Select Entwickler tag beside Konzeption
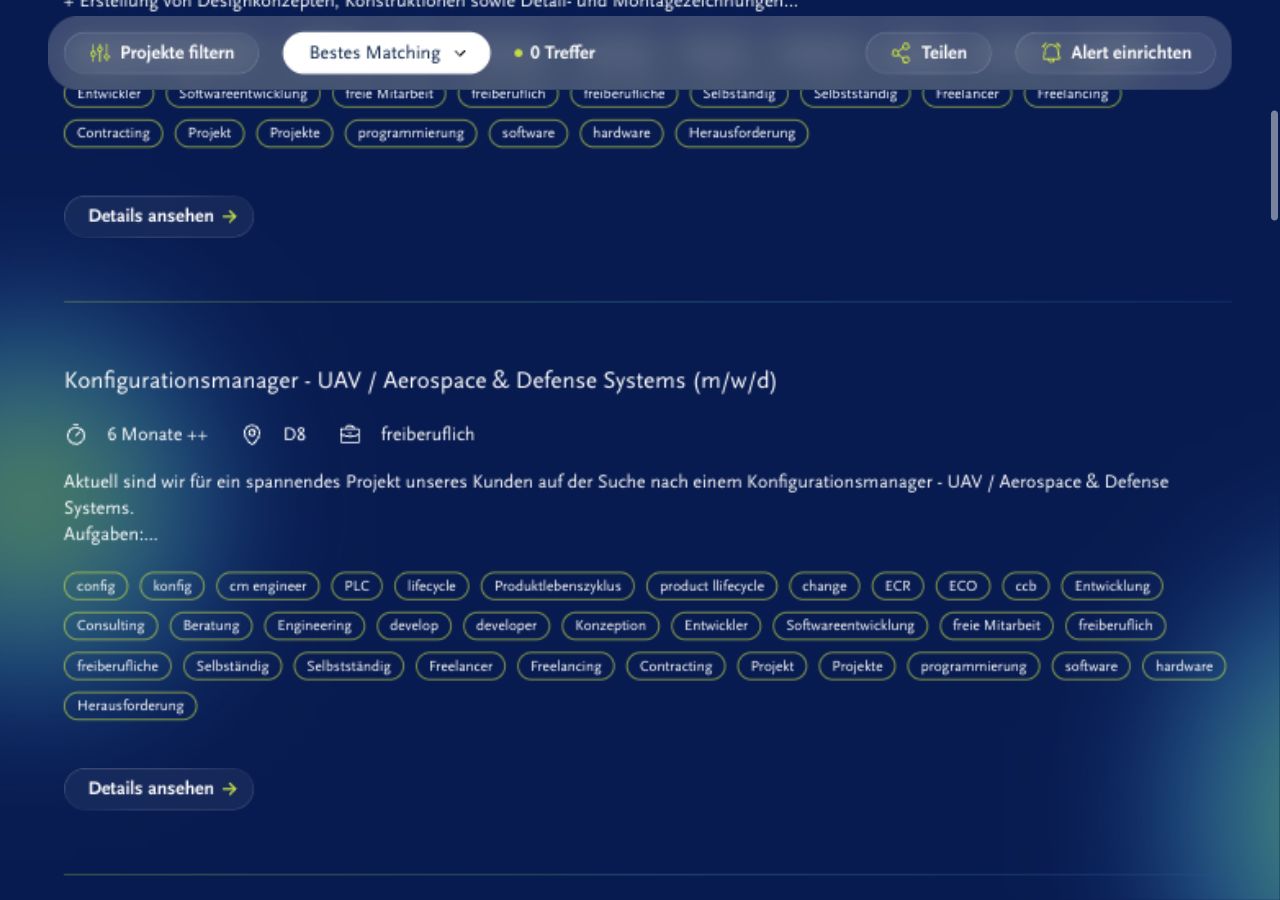Viewport: 1280px width, 900px height. tap(716, 626)
